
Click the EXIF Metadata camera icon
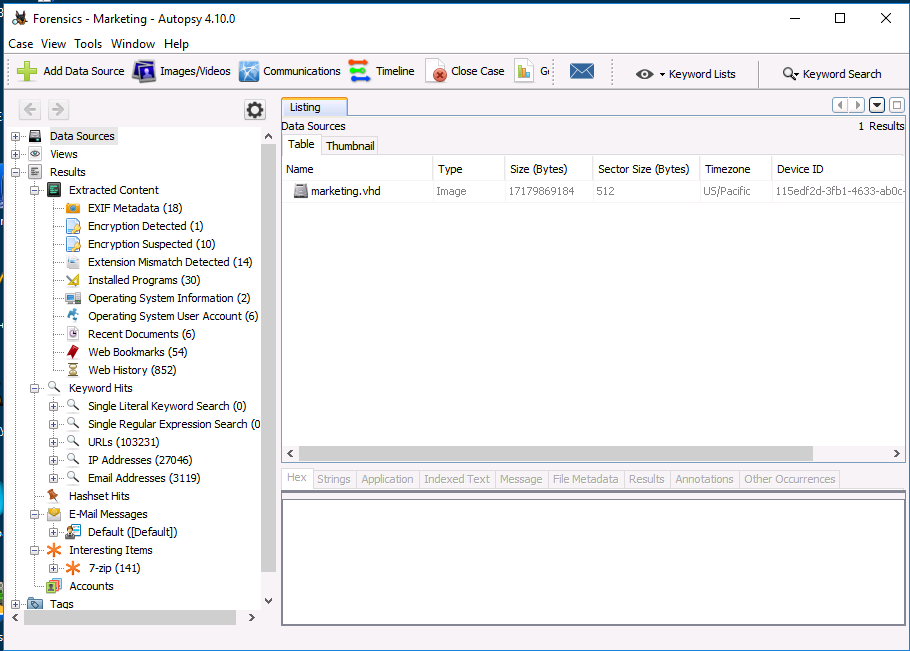point(73,208)
